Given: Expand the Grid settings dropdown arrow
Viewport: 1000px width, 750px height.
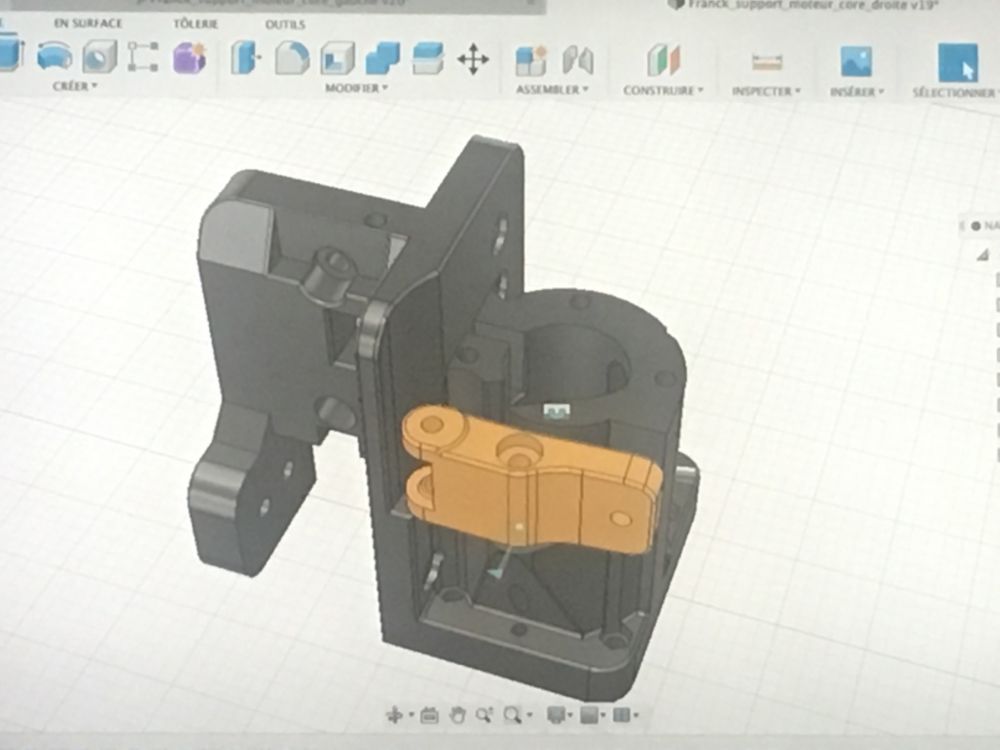Looking at the screenshot, I should coord(603,716).
